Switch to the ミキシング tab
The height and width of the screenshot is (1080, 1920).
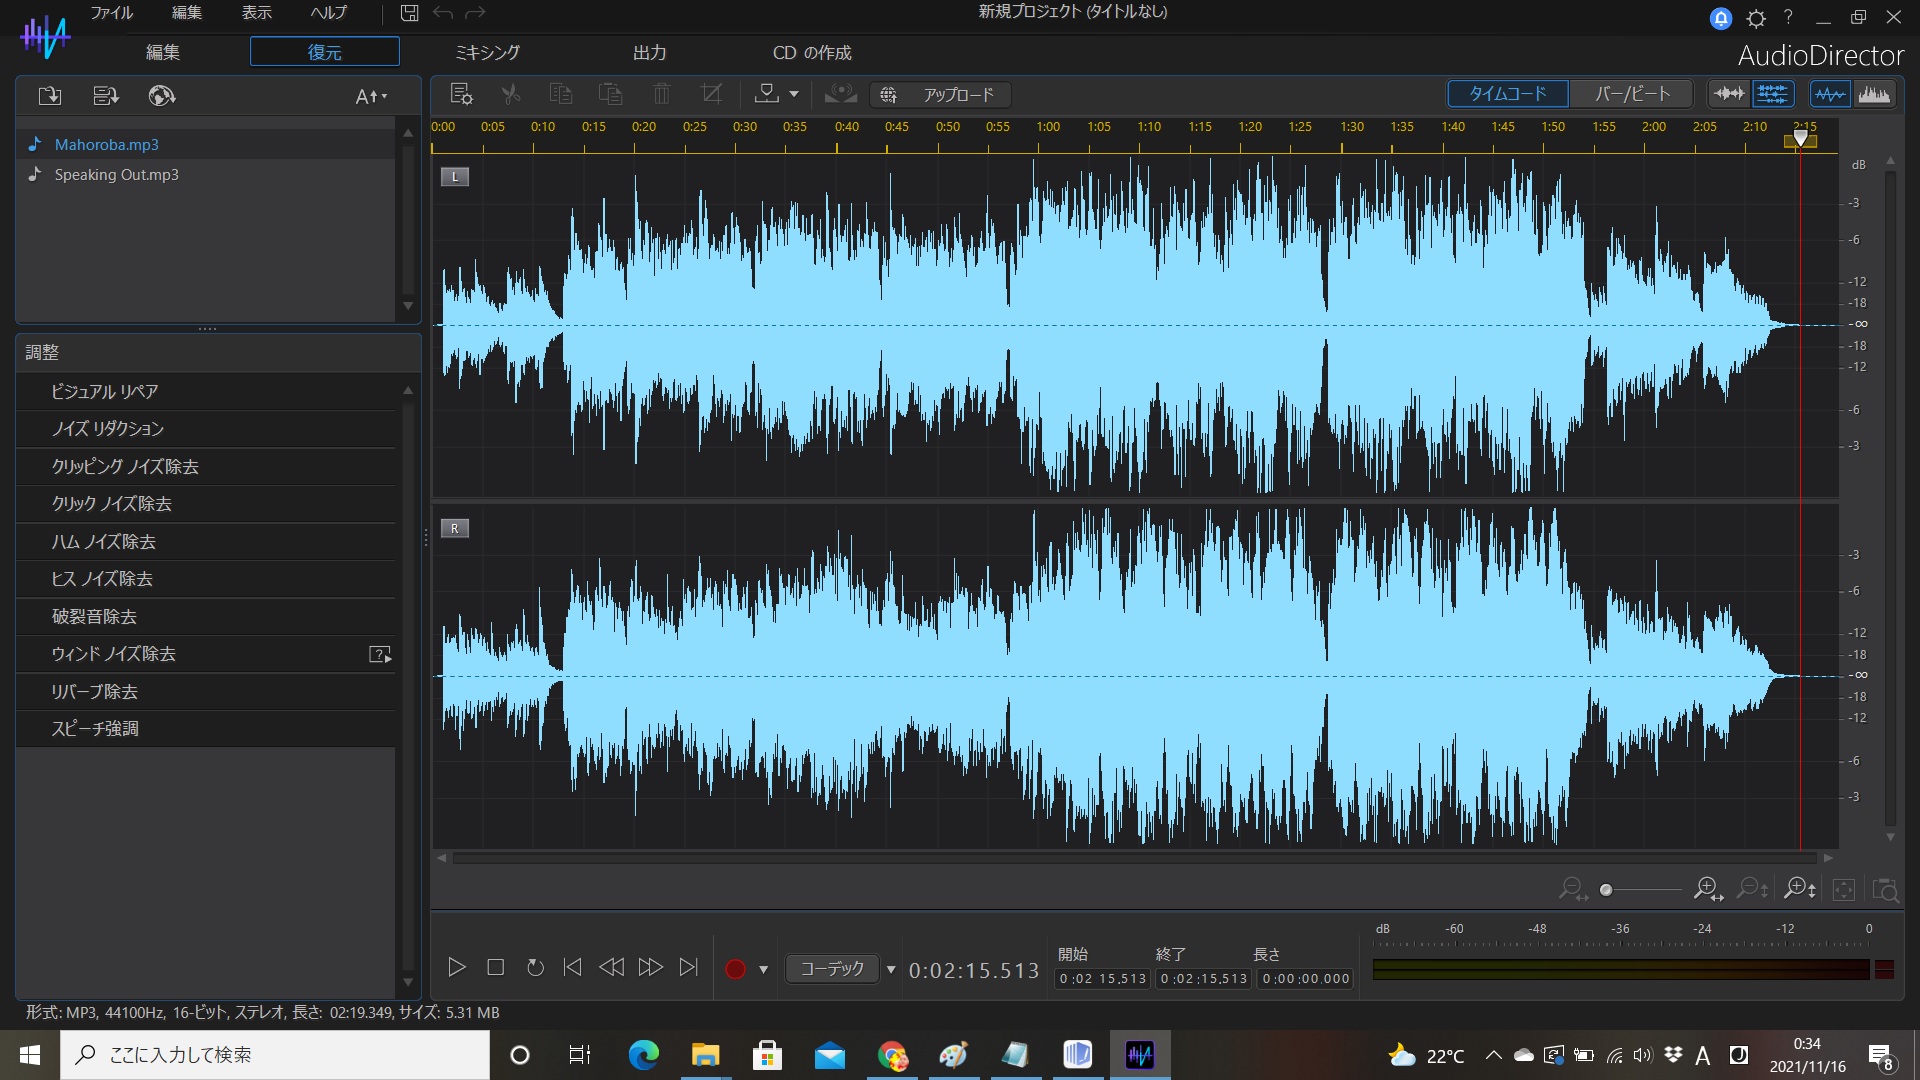(x=487, y=52)
